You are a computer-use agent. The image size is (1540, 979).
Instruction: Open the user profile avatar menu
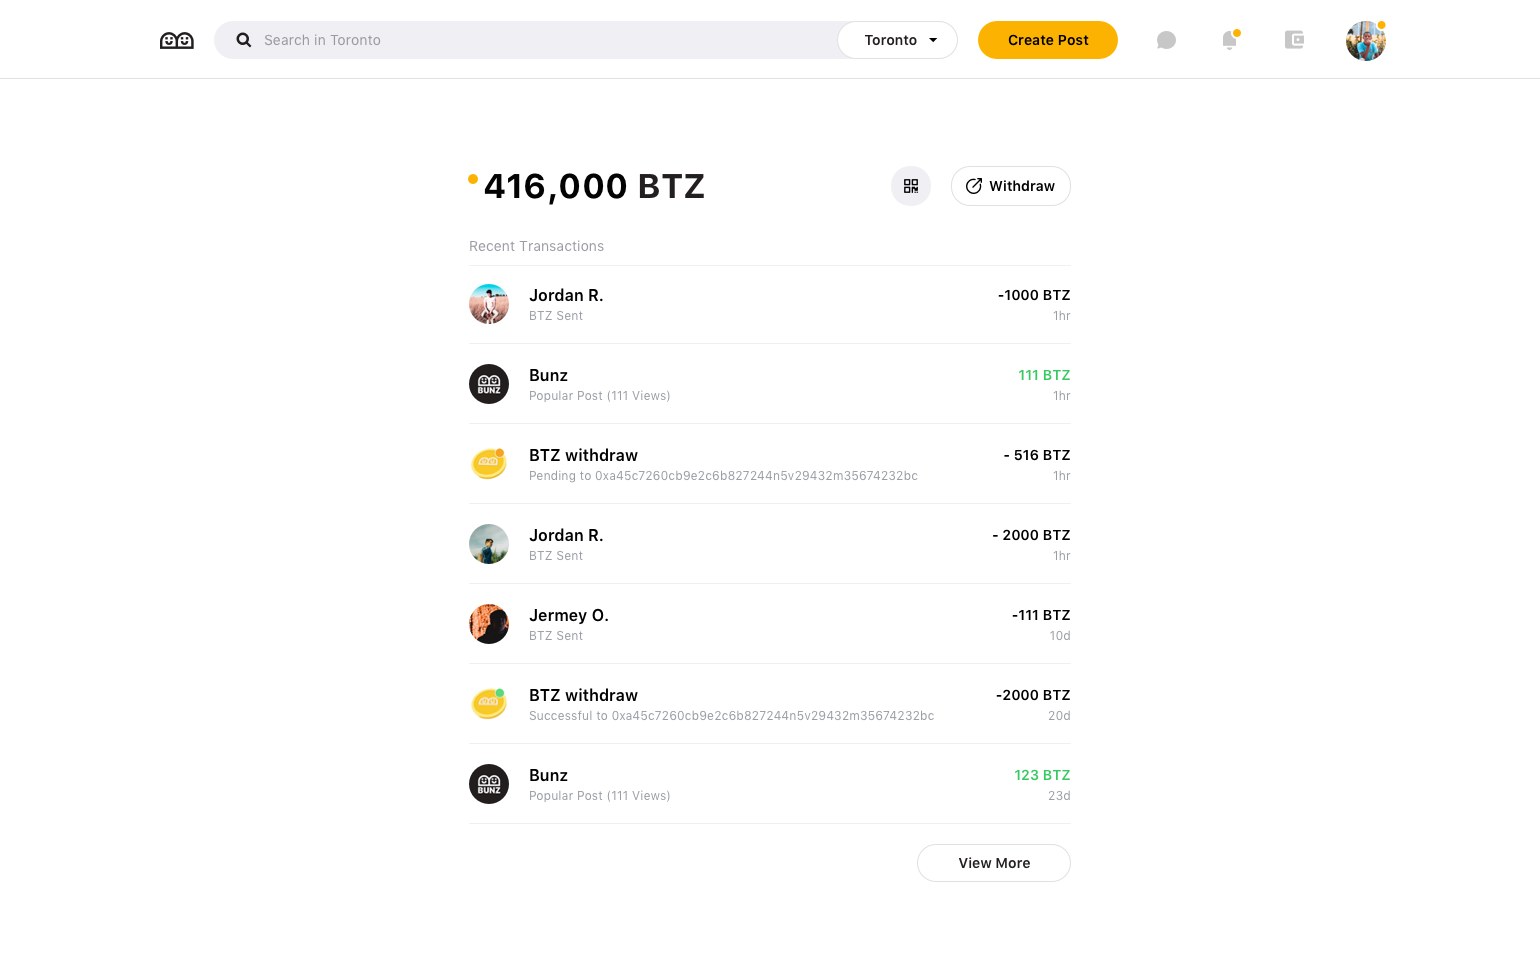(1366, 41)
